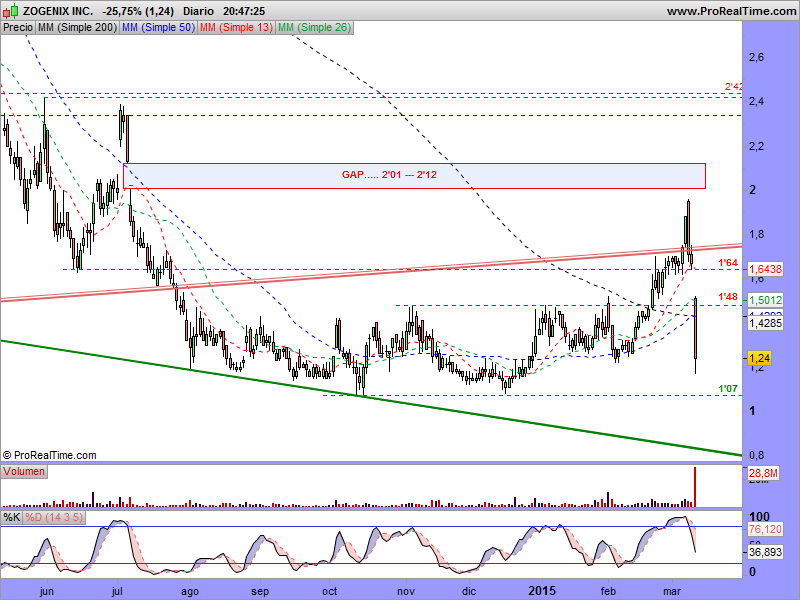Click the mar month label on time axis
The height and width of the screenshot is (600, 800).
pos(672,591)
